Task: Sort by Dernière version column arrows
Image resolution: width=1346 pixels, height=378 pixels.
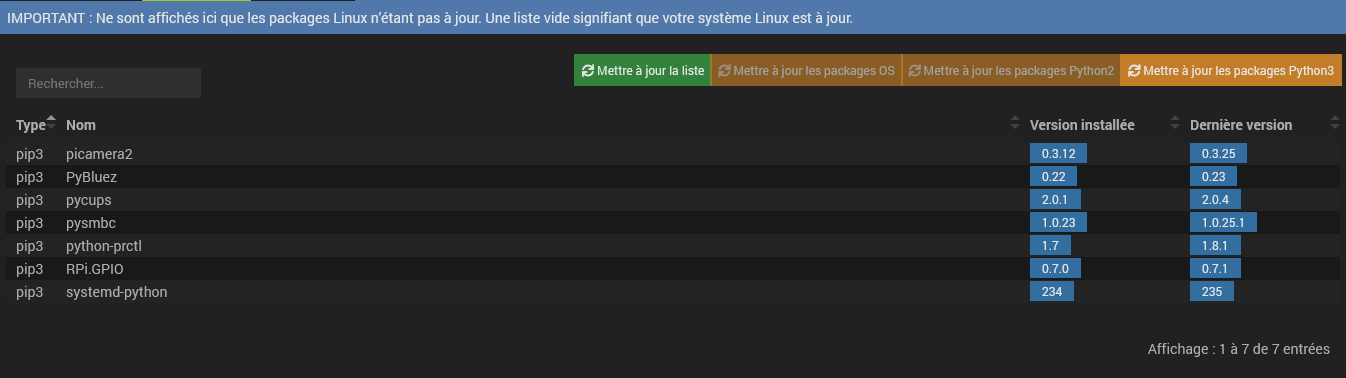Action: [x=1335, y=125]
